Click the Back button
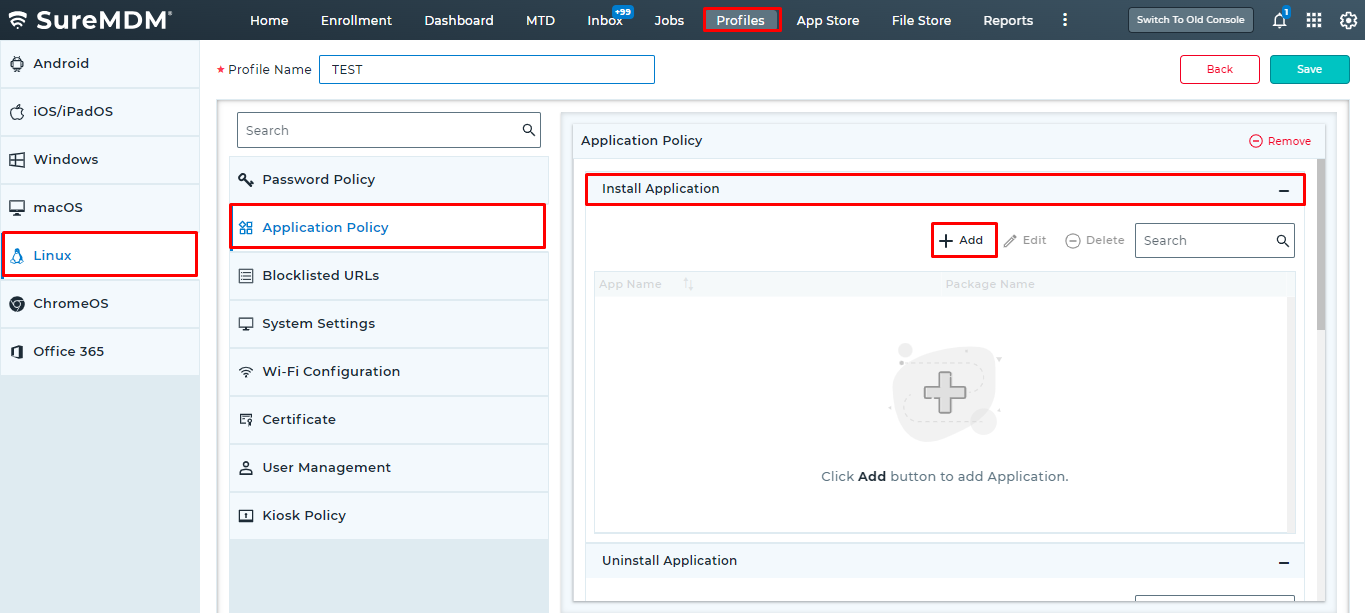The image size is (1365, 613). tap(1219, 69)
